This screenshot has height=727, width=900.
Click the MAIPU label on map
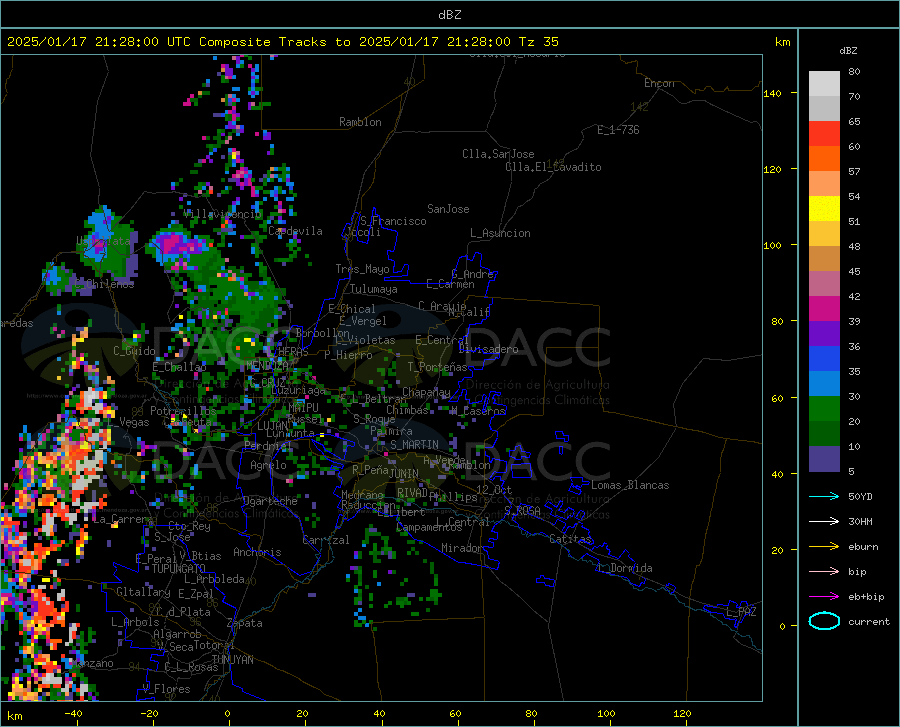tap(303, 407)
